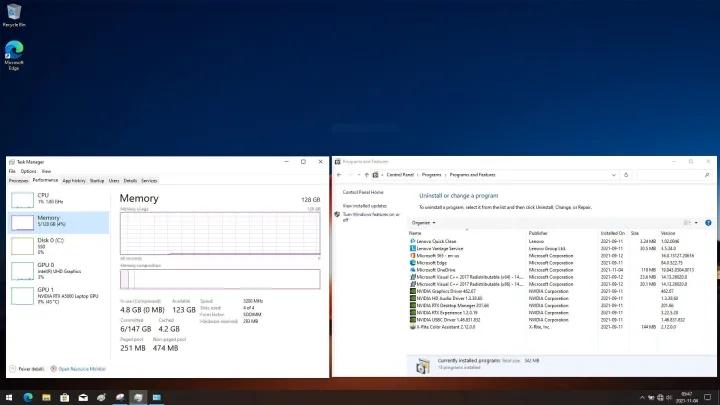Open the Mail app from the taskbar

[x=83, y=397]
